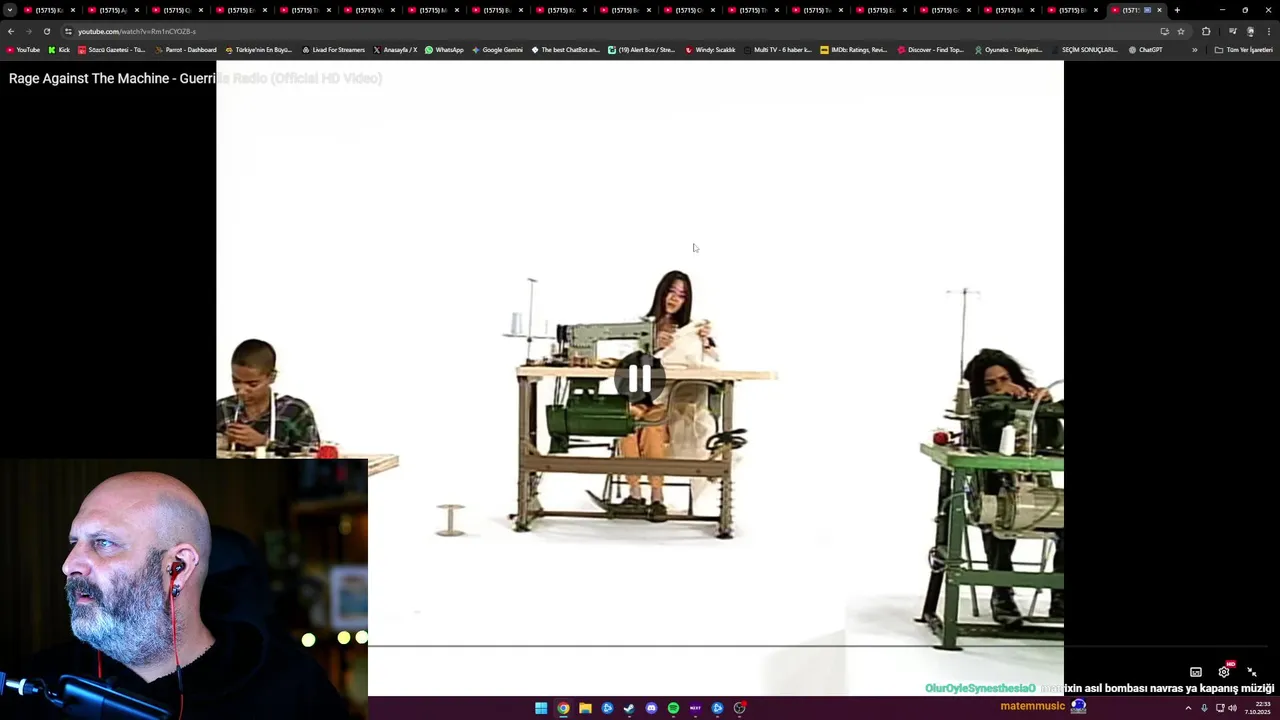Click the microphone tray icon
Image resolution: width=1280 pixels, height=720 pixels.
(1204, 708)
